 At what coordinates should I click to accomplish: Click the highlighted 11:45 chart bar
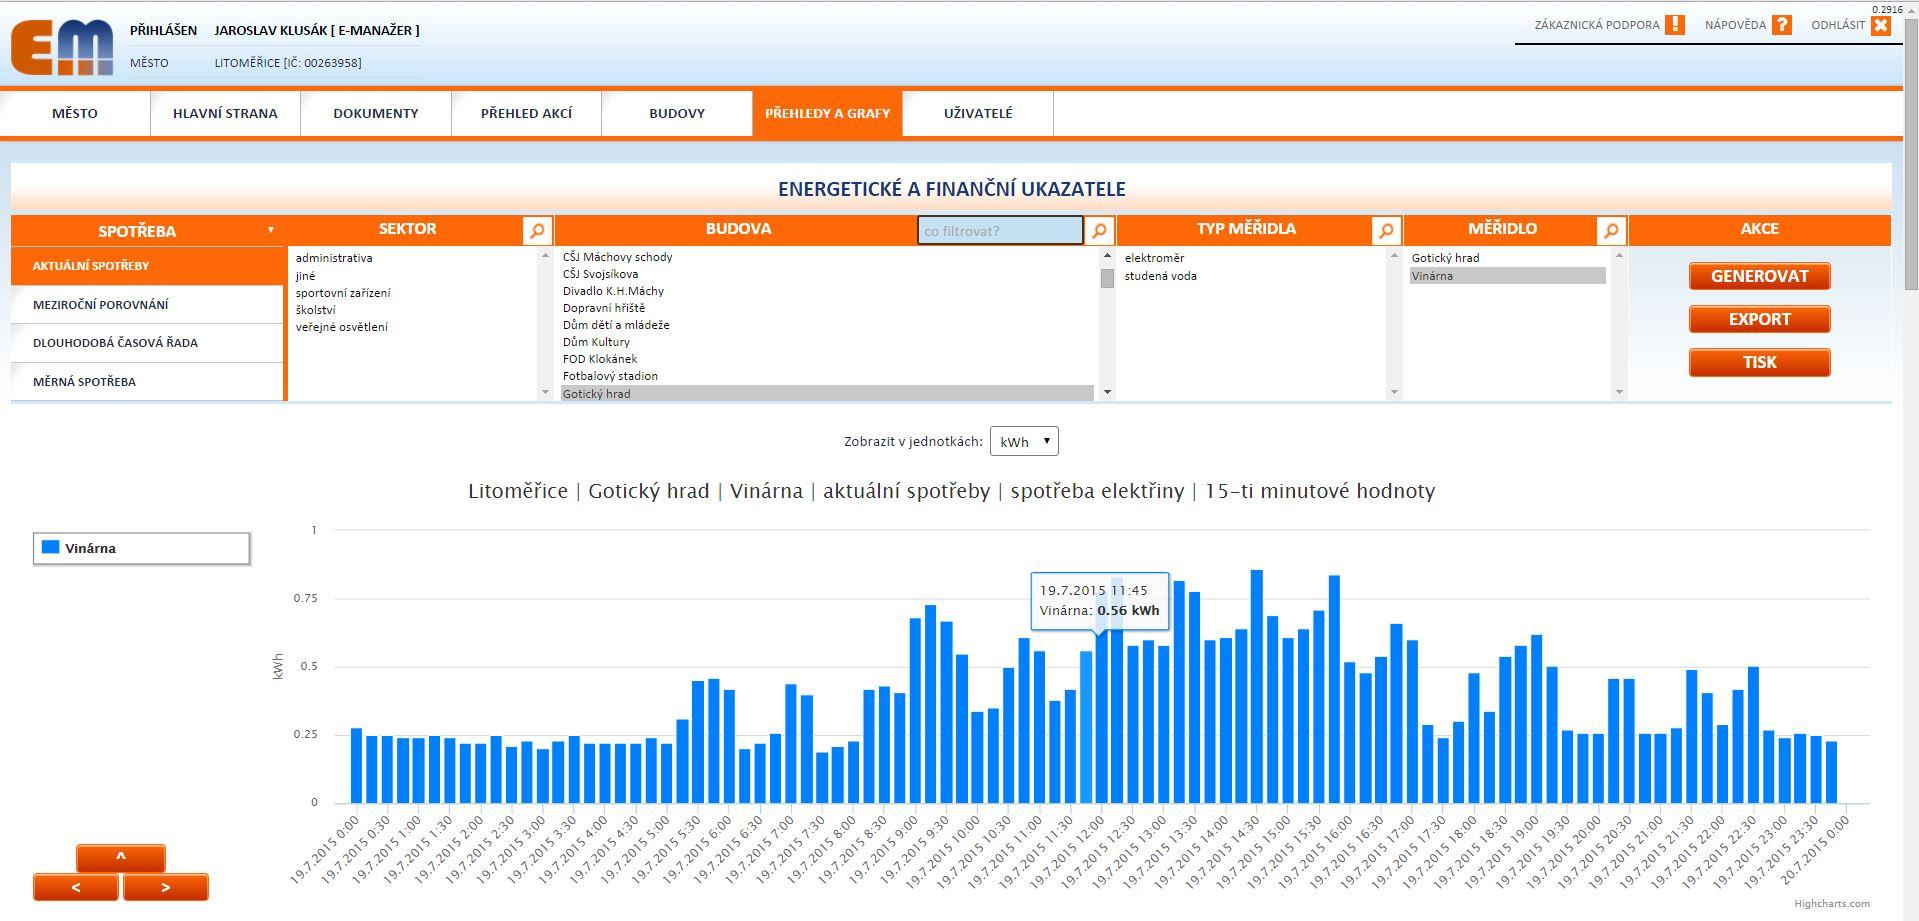[1086, 727]
